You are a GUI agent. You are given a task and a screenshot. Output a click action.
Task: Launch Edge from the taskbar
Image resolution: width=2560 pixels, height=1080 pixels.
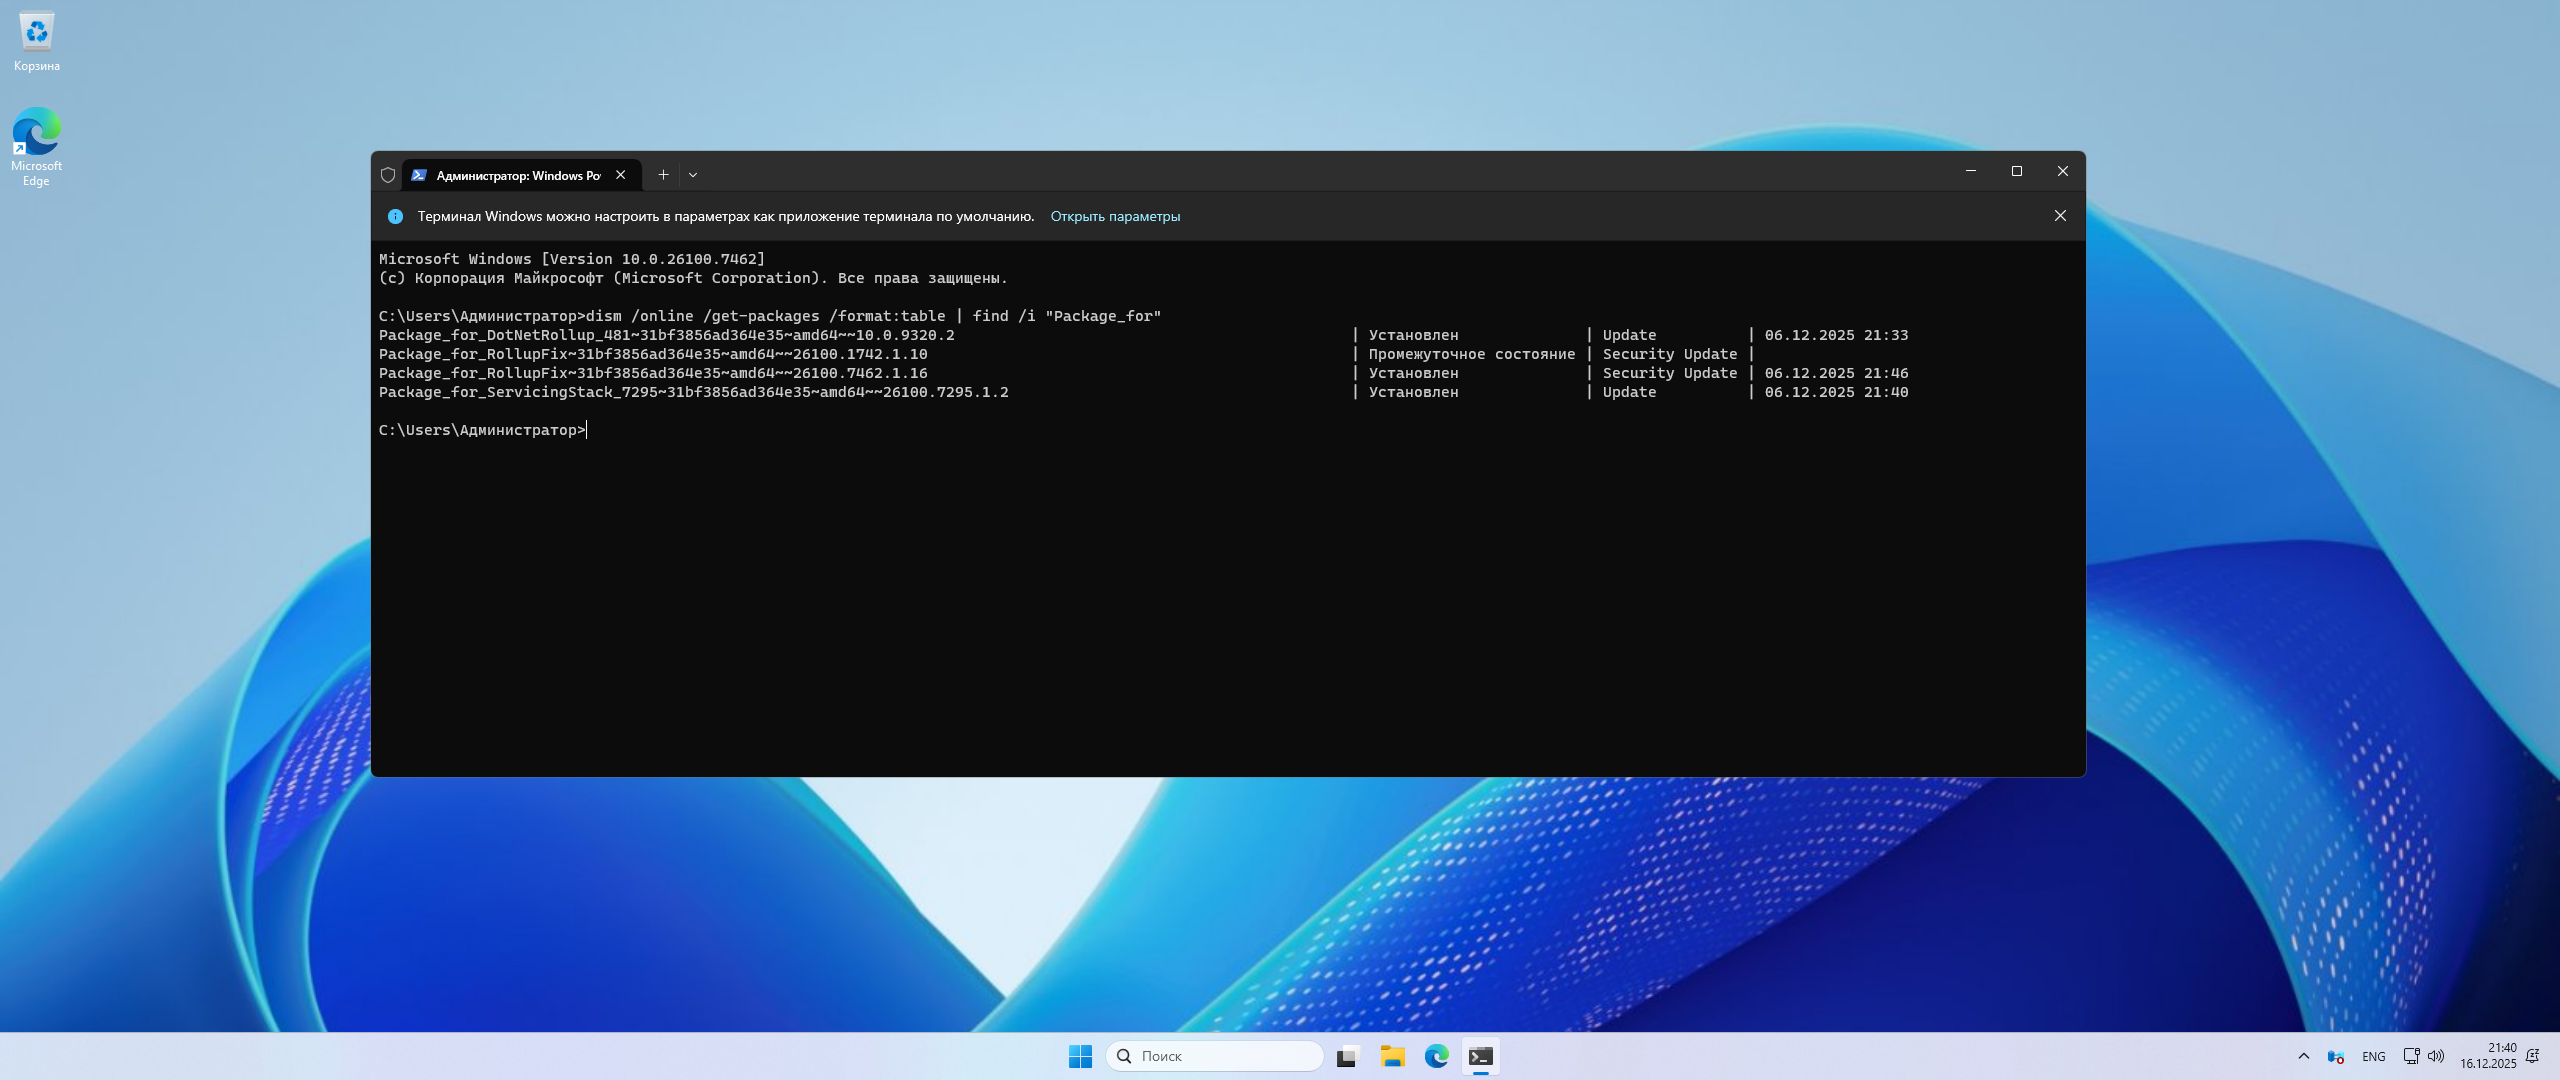click(x=1436, y=1056)
